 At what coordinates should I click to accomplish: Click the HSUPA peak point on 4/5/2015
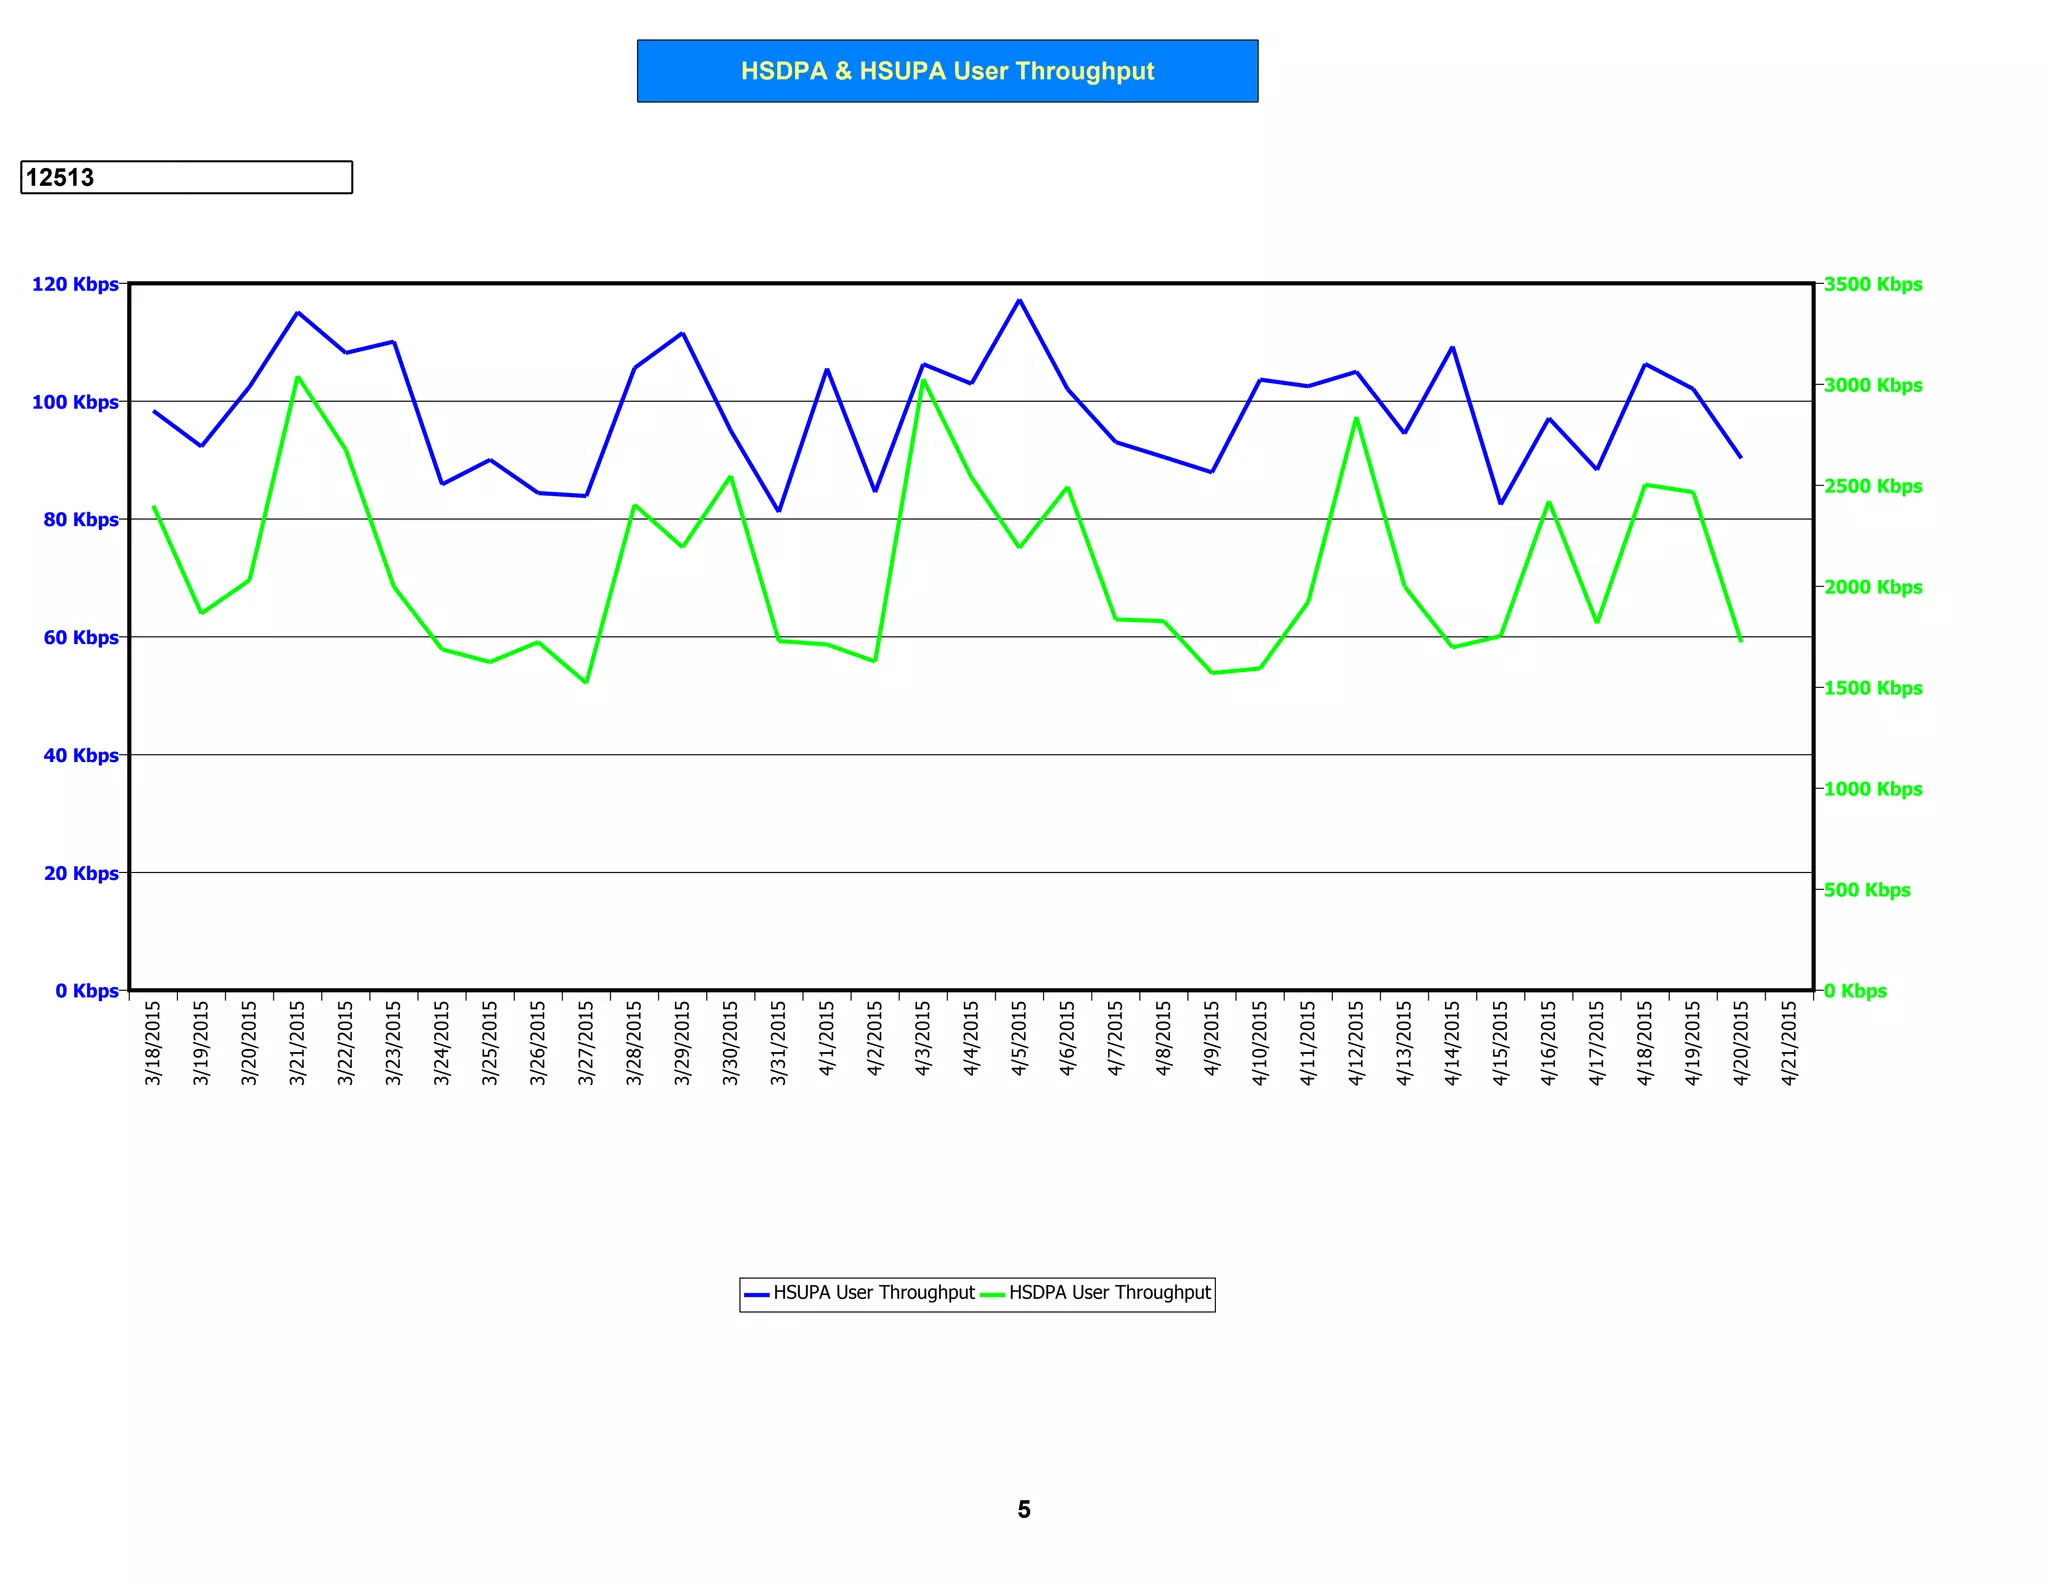(1019, 300)
